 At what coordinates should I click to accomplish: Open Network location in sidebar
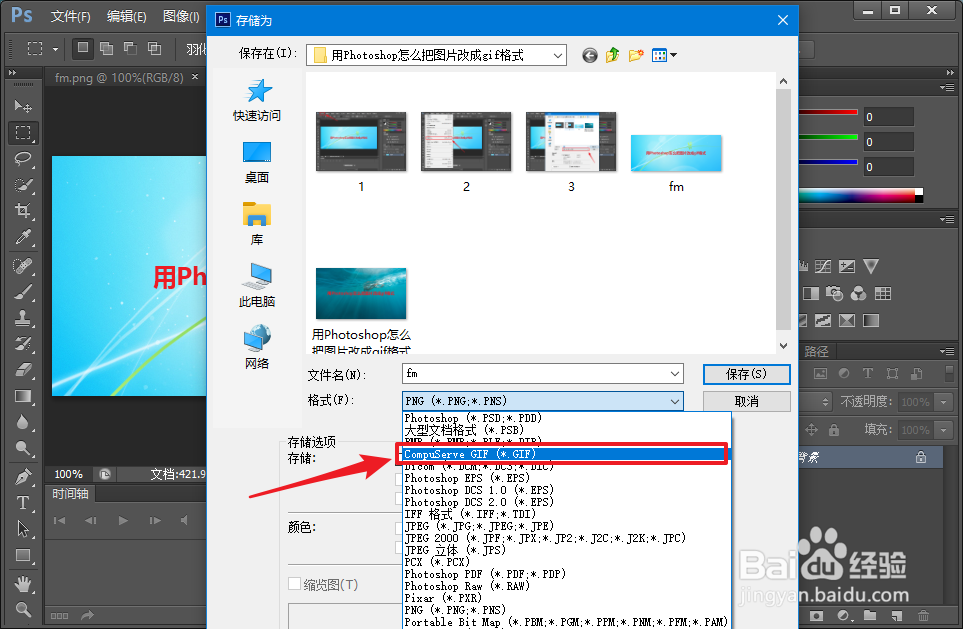pyautogui.click(x=257, y=348)
